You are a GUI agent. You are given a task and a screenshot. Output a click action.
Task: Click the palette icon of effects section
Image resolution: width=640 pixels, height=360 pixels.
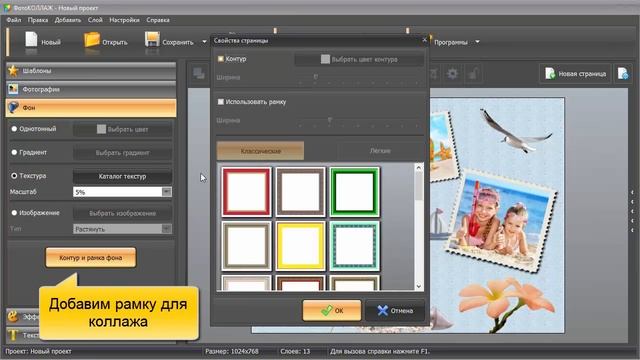pos(13,316)
